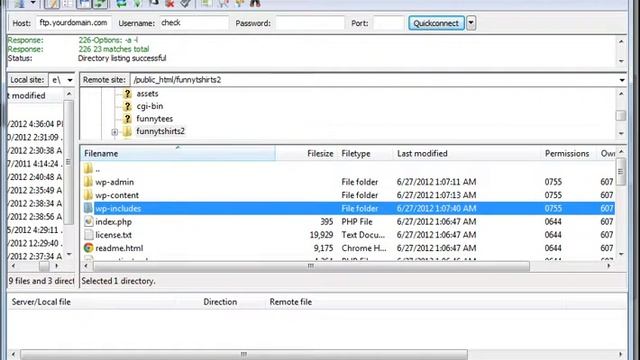640x360 pixels.
Task: Sort by the Permissions column header
Action: (x=569, y=153)
